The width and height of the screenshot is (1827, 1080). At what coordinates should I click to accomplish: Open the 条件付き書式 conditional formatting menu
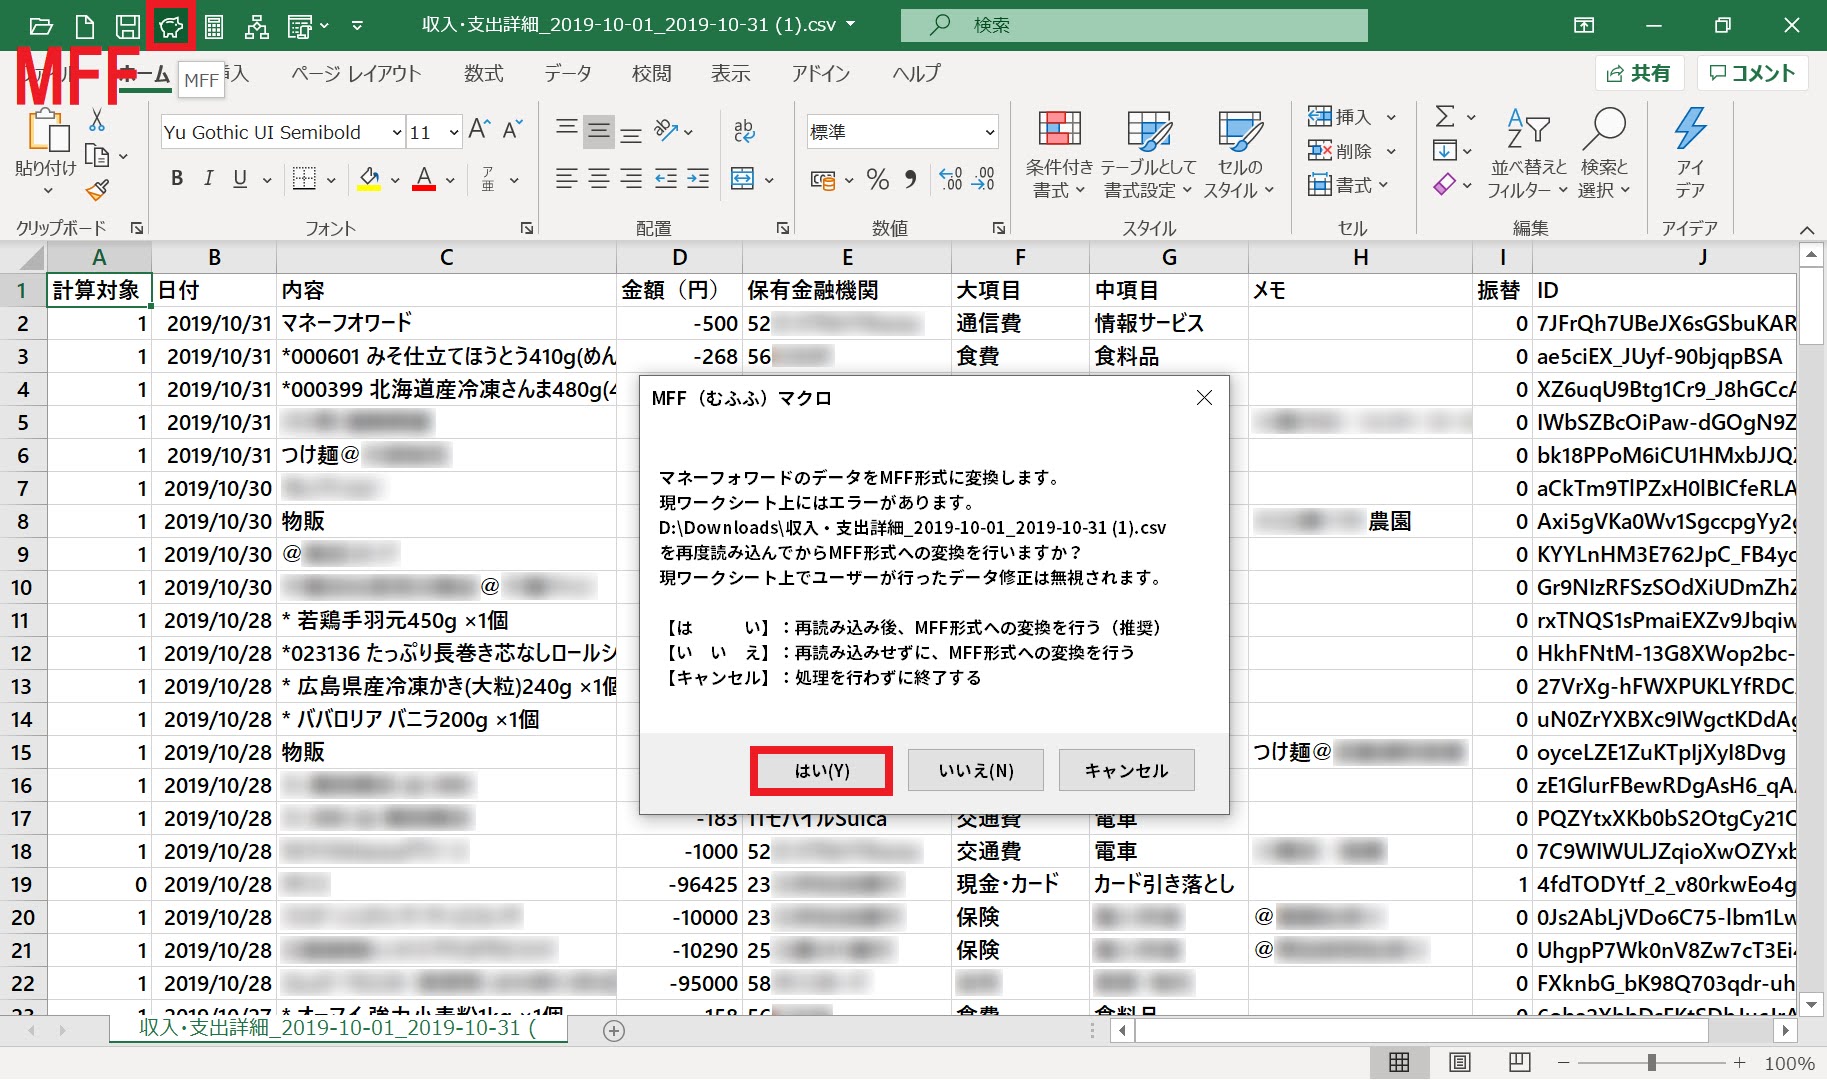pos(1059,154)
